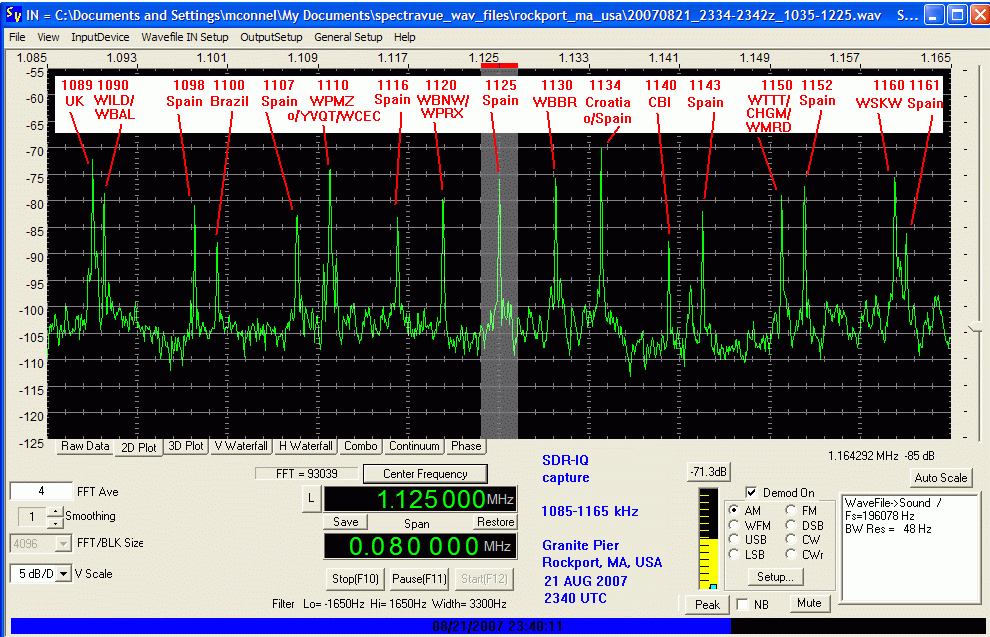Open the General Setup menu

tap(348, 37)
